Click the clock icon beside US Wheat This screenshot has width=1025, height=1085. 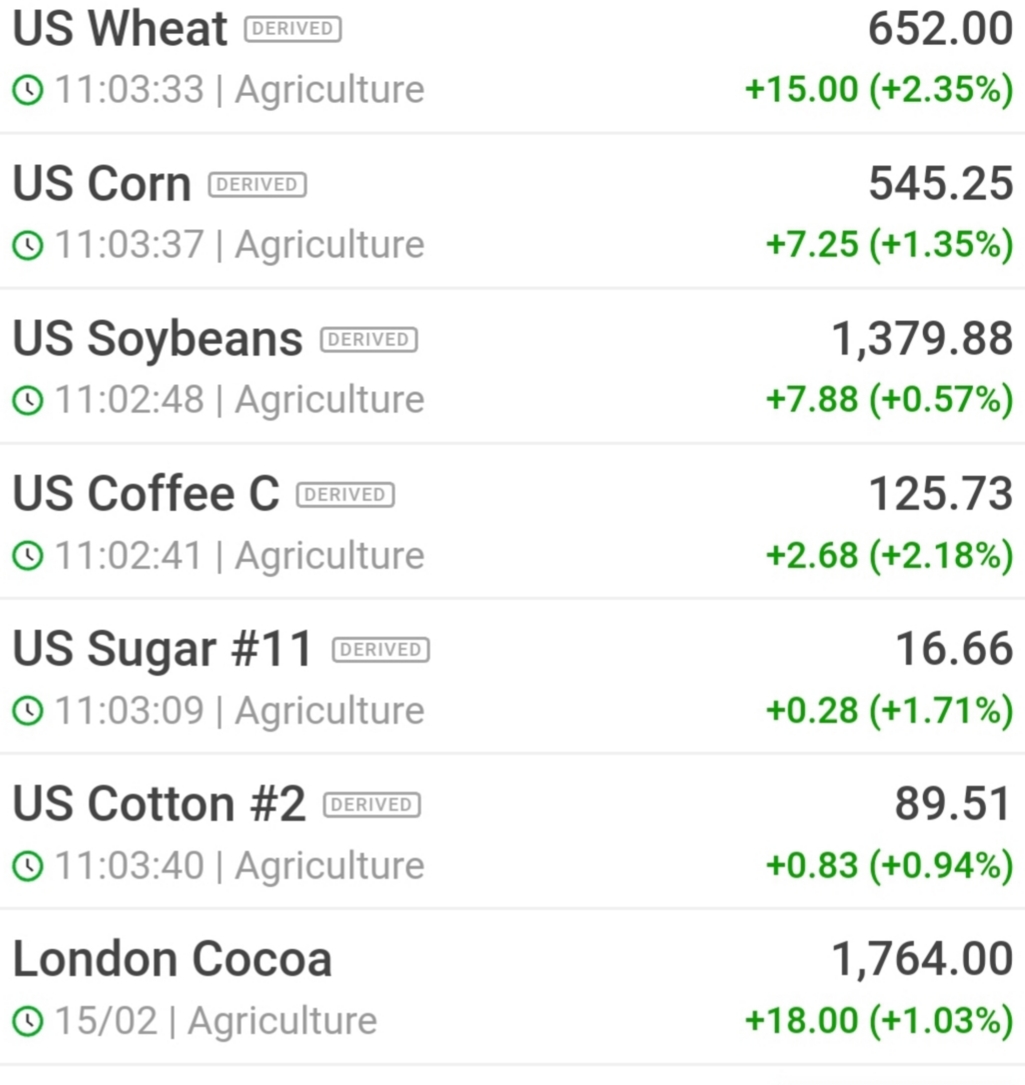[28, 90]
